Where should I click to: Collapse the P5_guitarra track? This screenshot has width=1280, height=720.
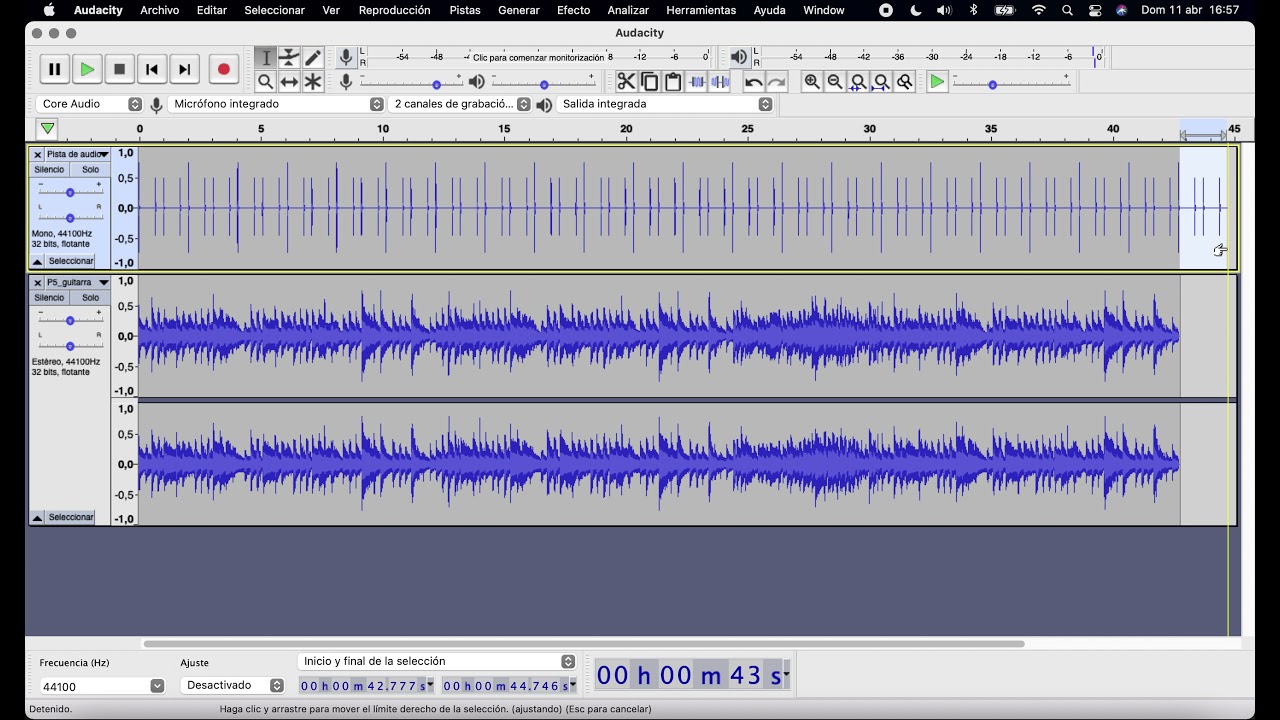37,518
